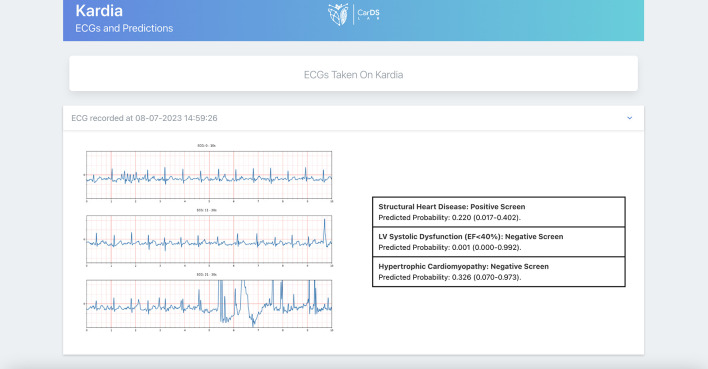The height and width of the screenshot is (369, 708).
Task: Click the Structural Heart Disease result row
Action: click(x=498, y=212)
